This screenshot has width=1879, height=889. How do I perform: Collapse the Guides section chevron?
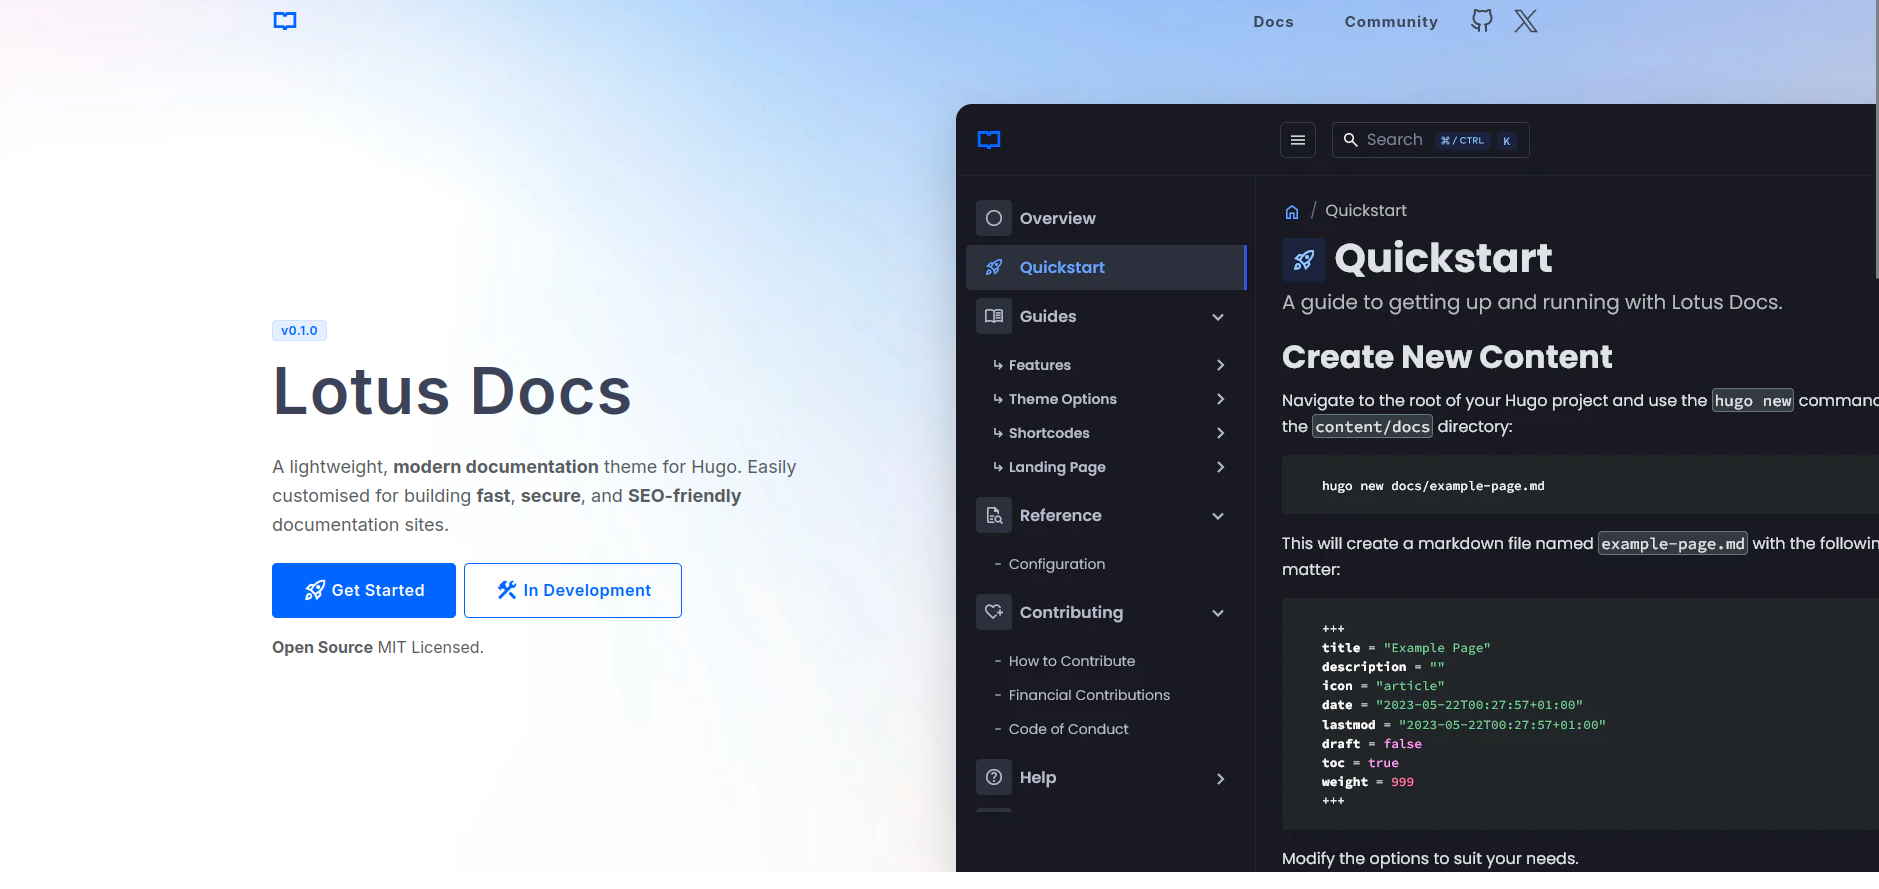[x=1218, y=317]
